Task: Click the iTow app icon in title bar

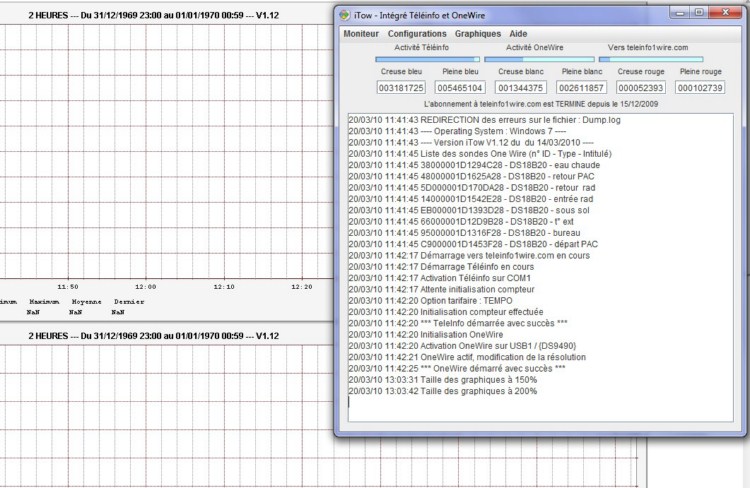Action: [344, 14]
